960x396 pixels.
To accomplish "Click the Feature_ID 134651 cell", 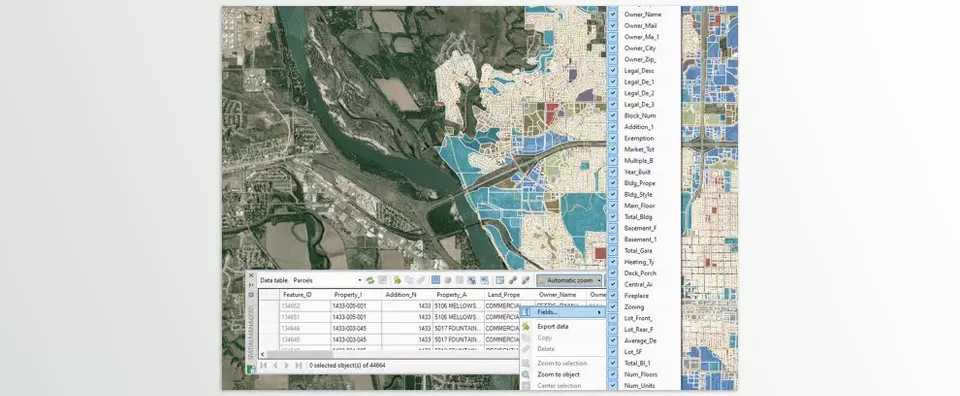I will 304,317.
